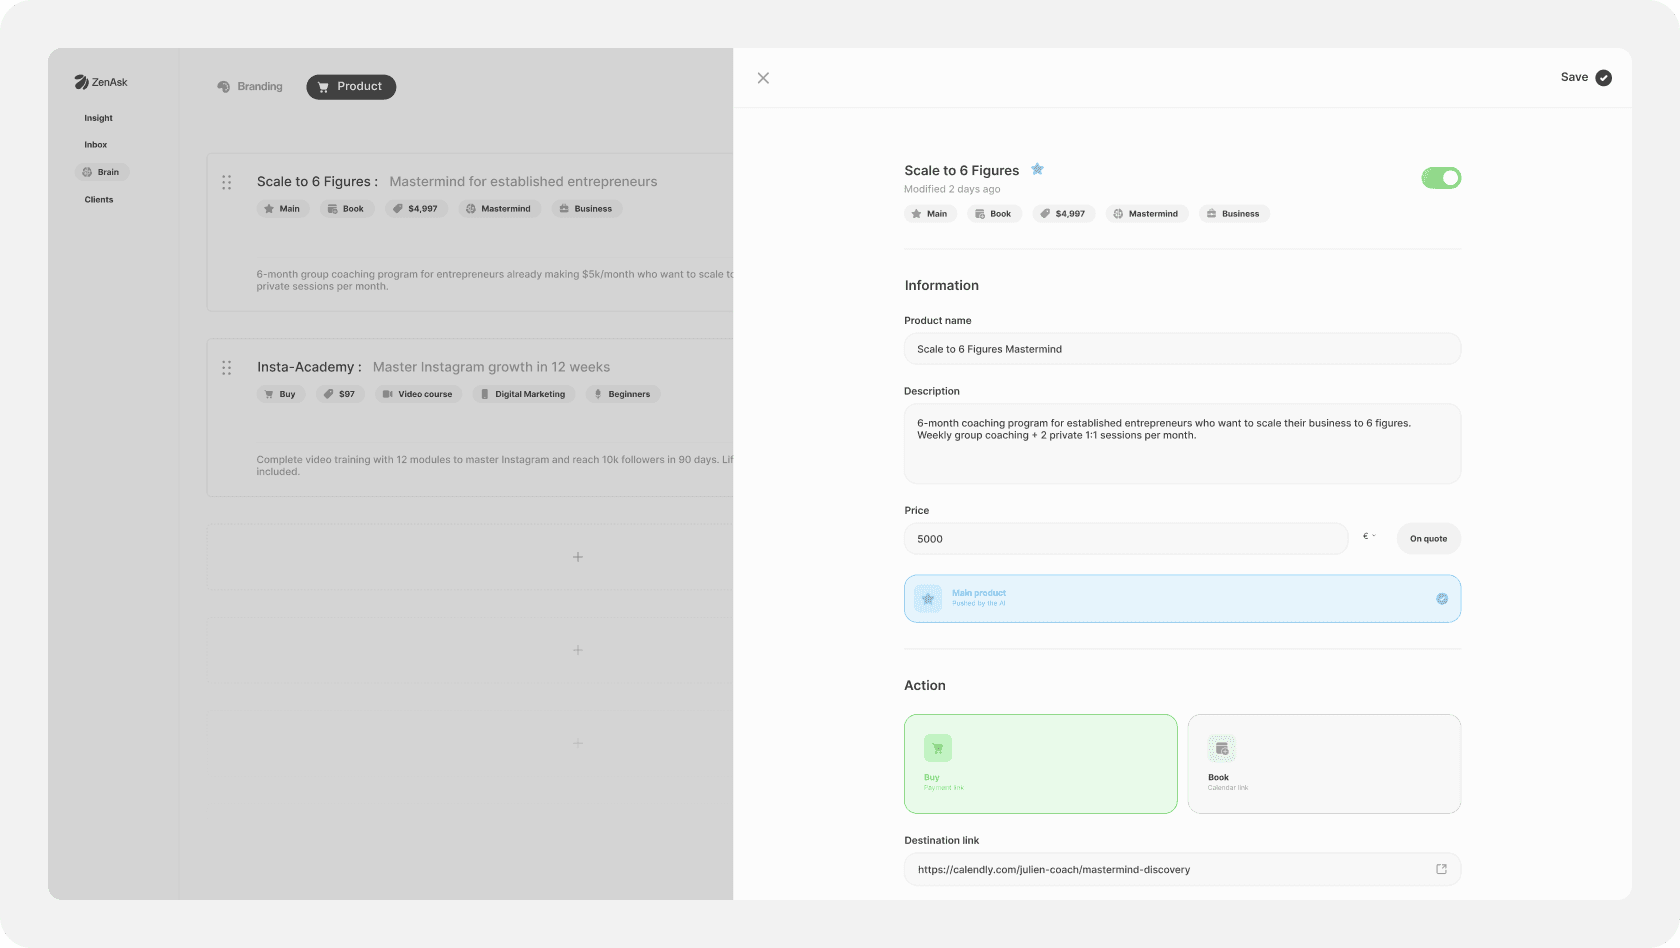The width and height of the screenshot is (1680, 948).
Task: Open the Inbox menu item
Action: point(96,145)
